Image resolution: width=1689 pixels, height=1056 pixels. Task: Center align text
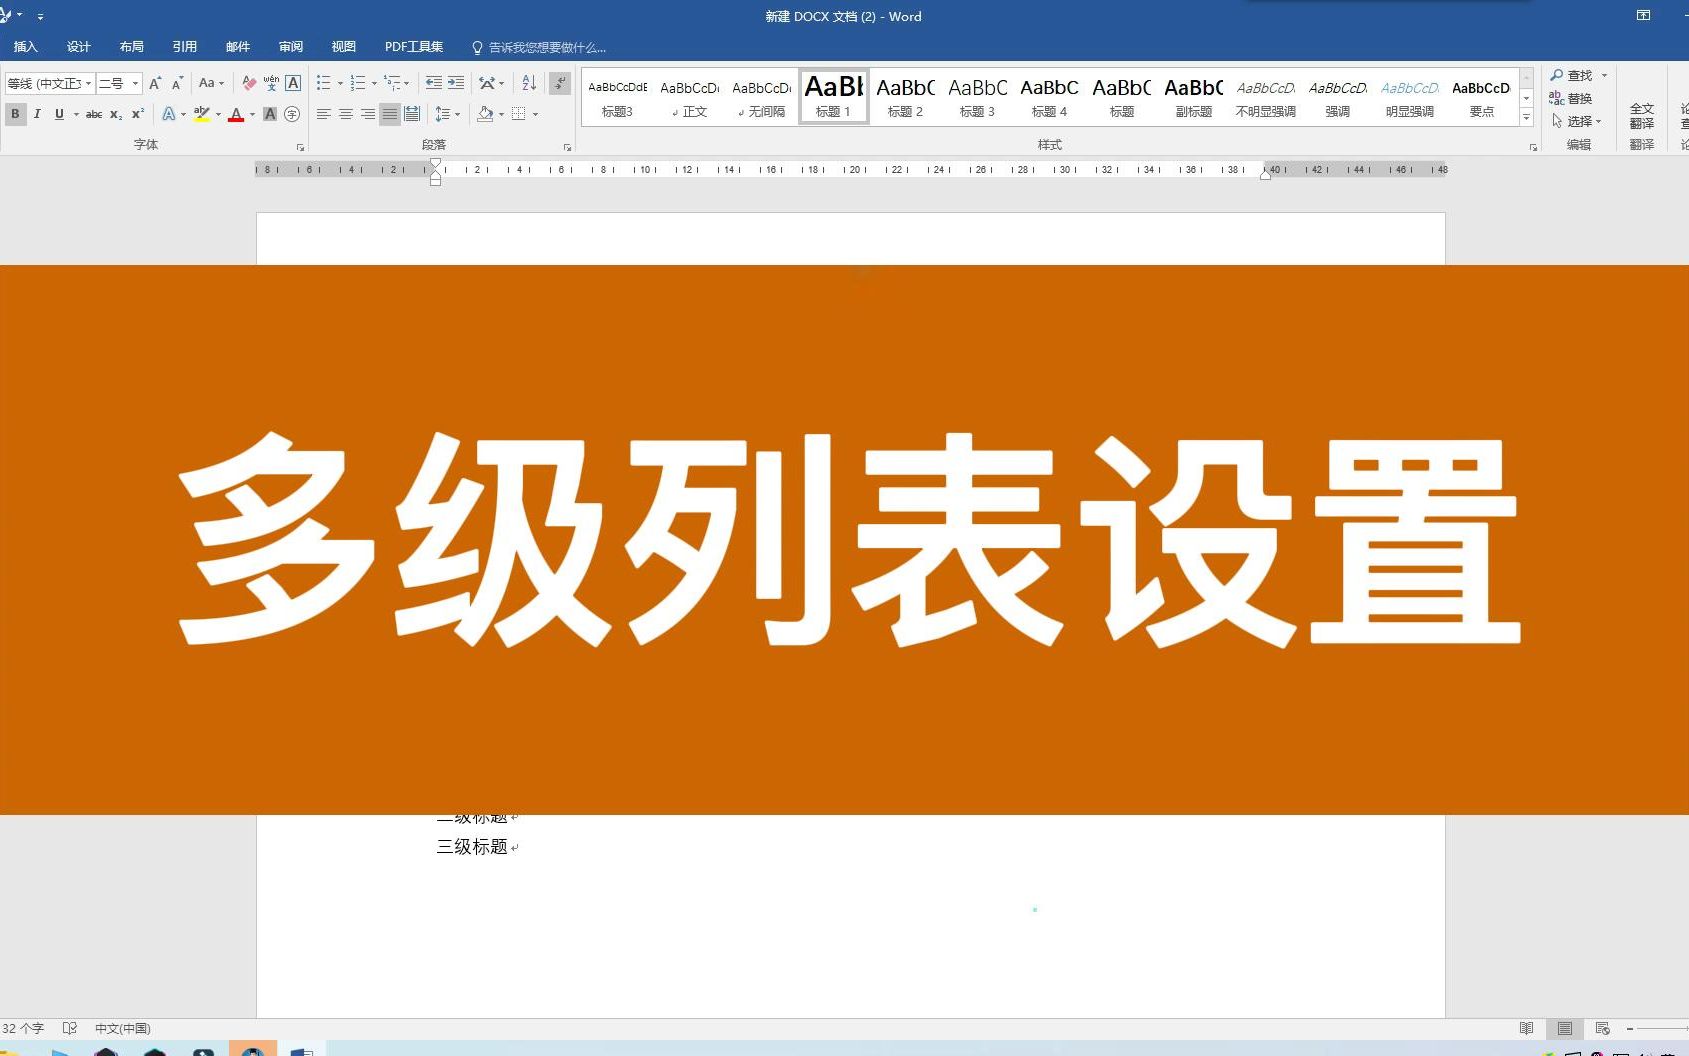[346, 114]
